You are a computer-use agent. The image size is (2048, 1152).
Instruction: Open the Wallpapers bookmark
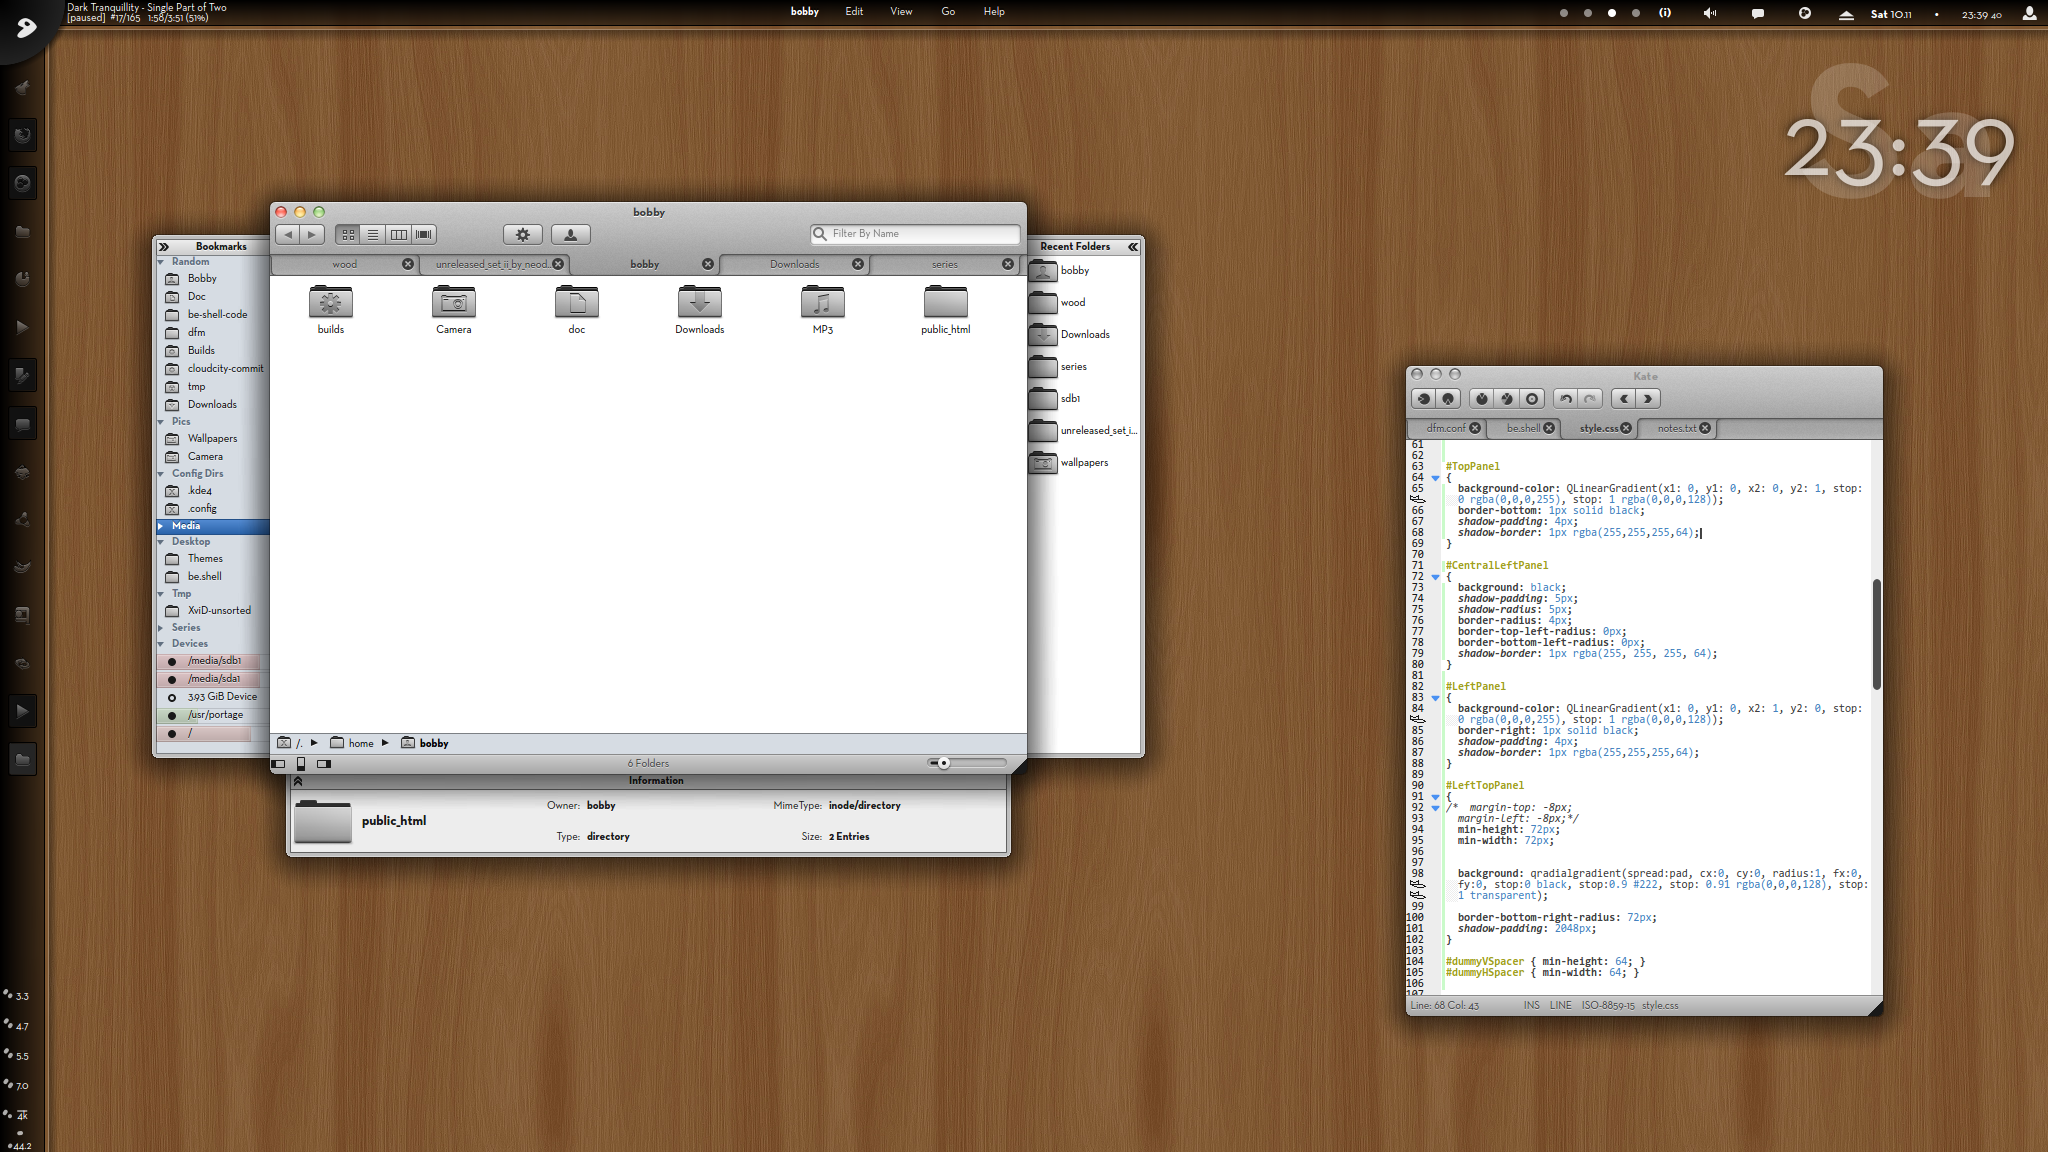tap(212, 439)
